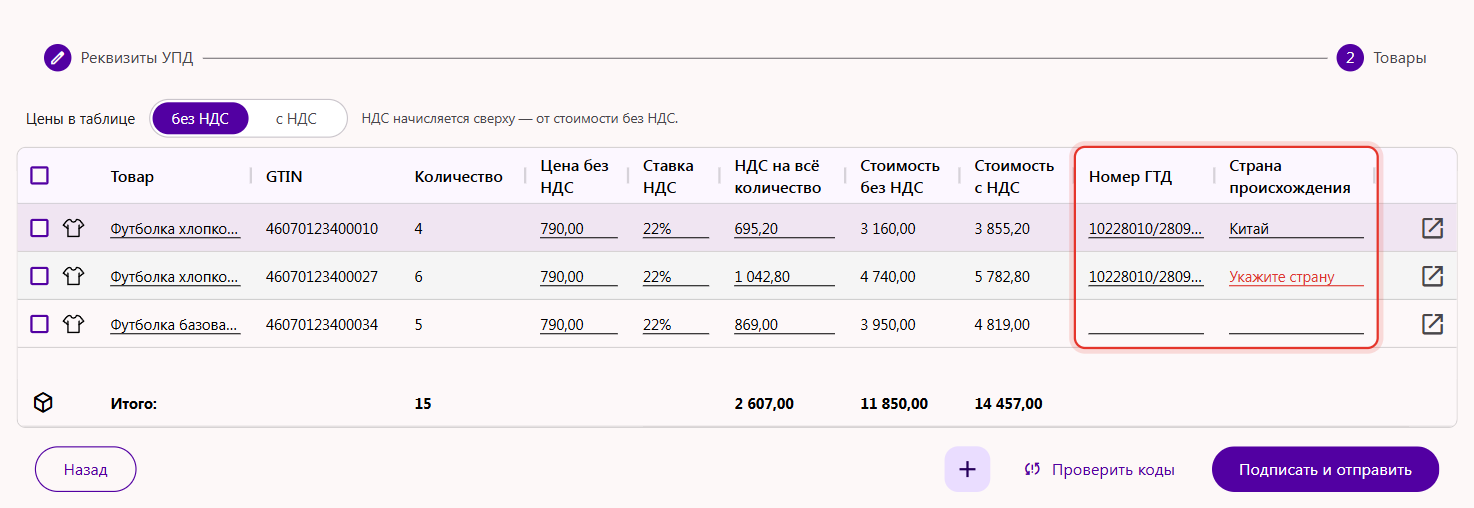Edit the Номер ГТД field in the Укажите страну row
Image resolution: width=1474 pixels, height=508 pixels.
1146,277
